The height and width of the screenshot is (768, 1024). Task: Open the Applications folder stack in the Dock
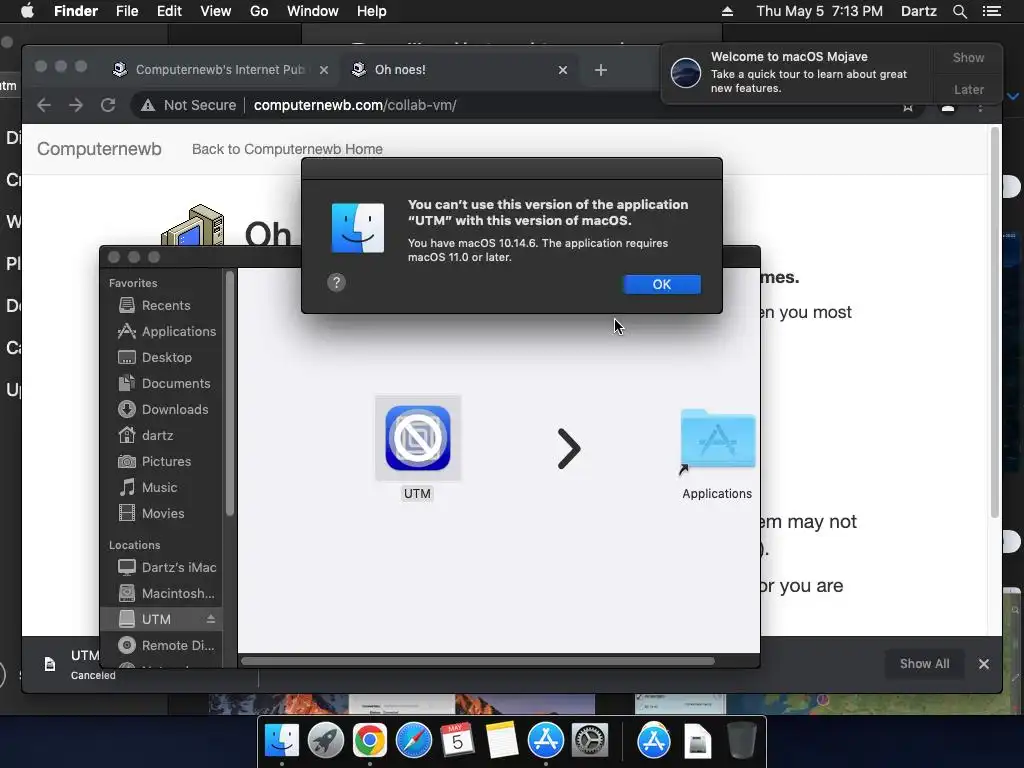(654, 741)
